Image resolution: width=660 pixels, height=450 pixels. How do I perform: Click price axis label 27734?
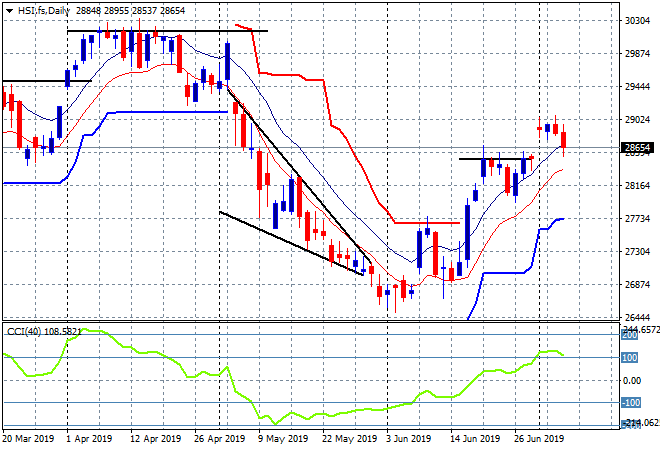click(637, 218)
